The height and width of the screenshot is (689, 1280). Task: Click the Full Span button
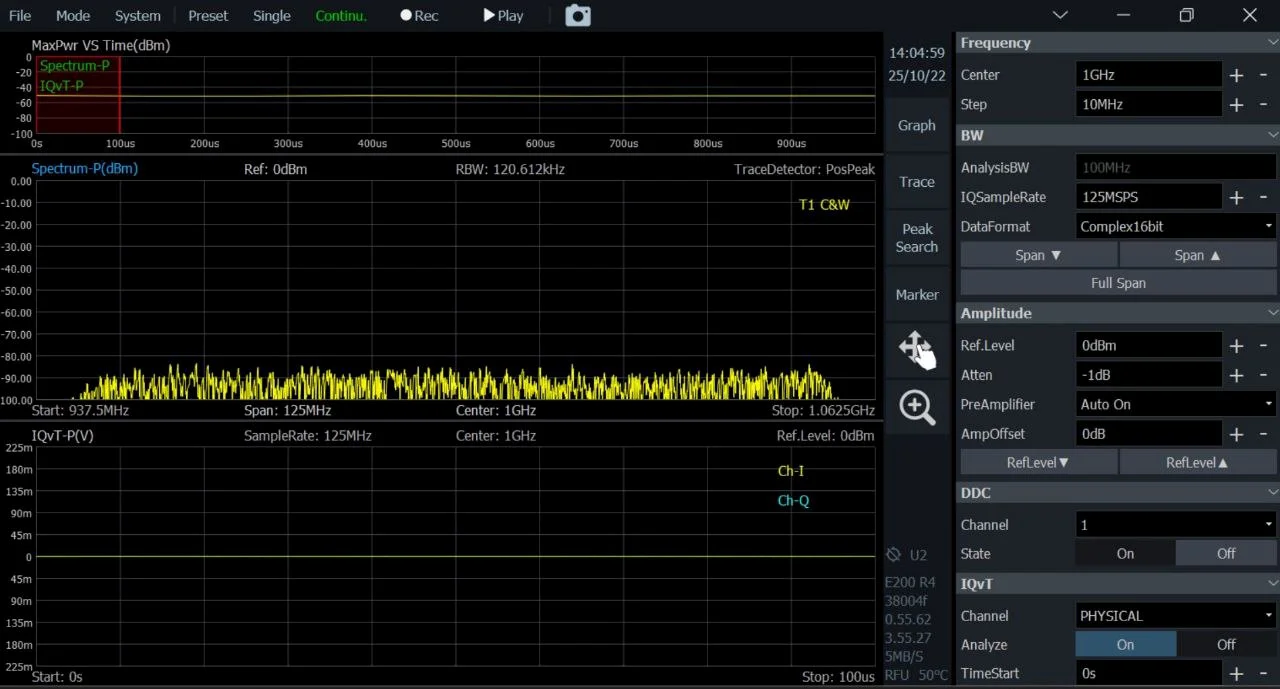(x=1117, y=283)
